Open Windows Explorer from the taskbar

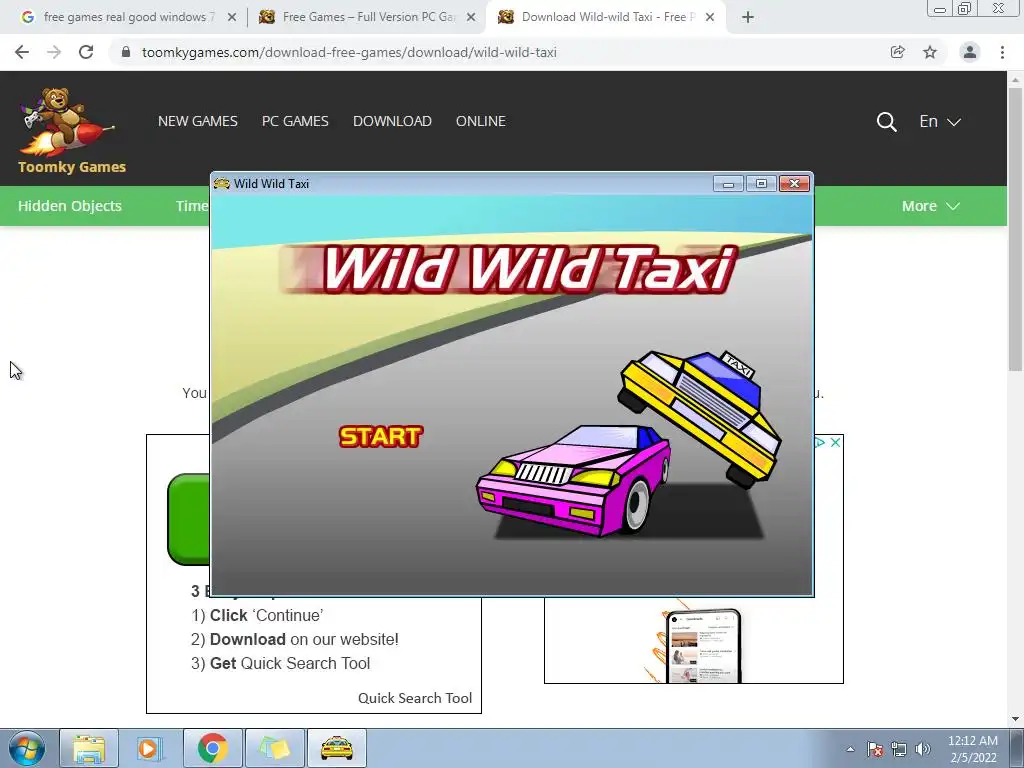89,748
